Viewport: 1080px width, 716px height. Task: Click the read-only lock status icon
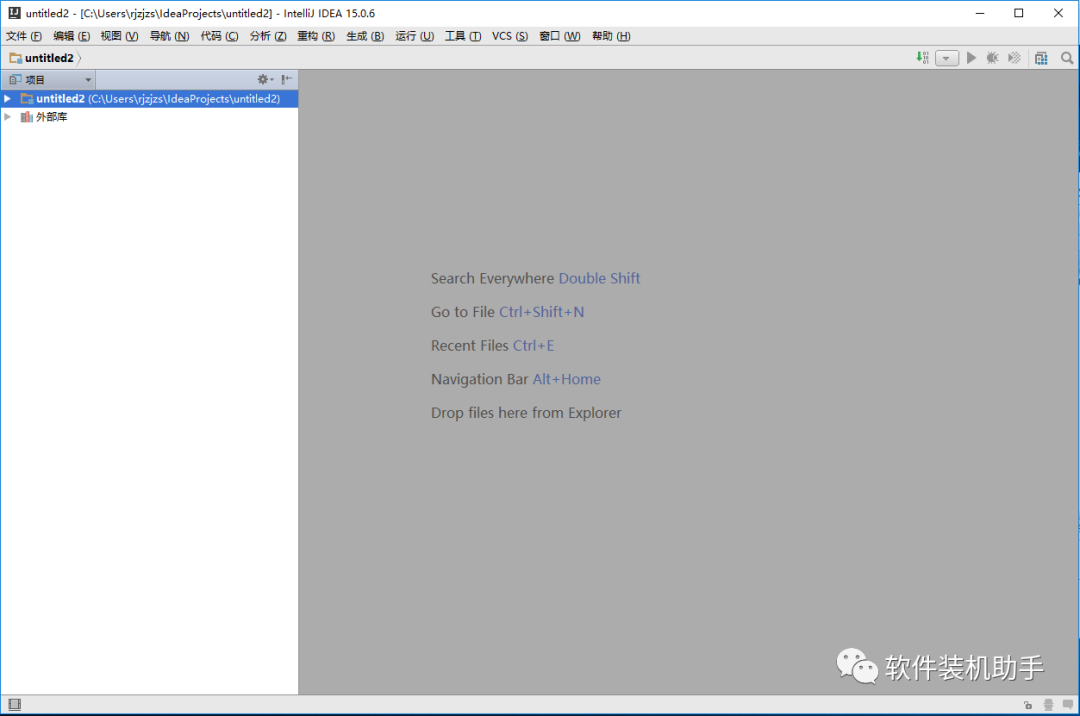coord(1028,705)
